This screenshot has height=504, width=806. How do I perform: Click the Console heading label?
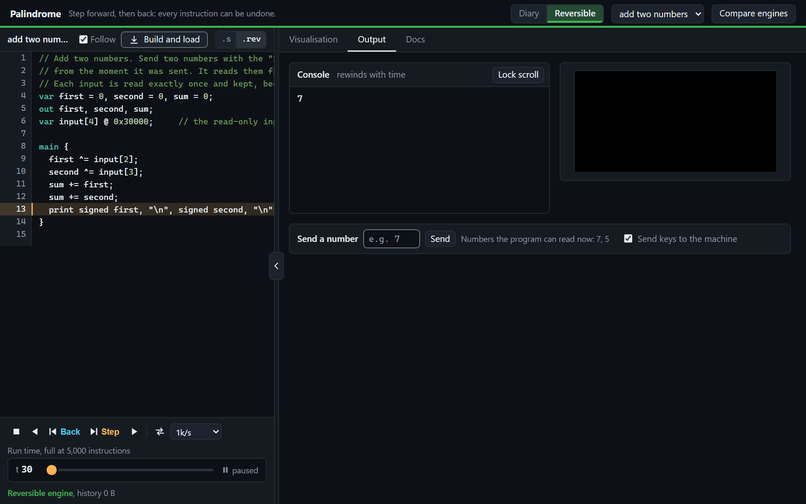tap(313, 75)
